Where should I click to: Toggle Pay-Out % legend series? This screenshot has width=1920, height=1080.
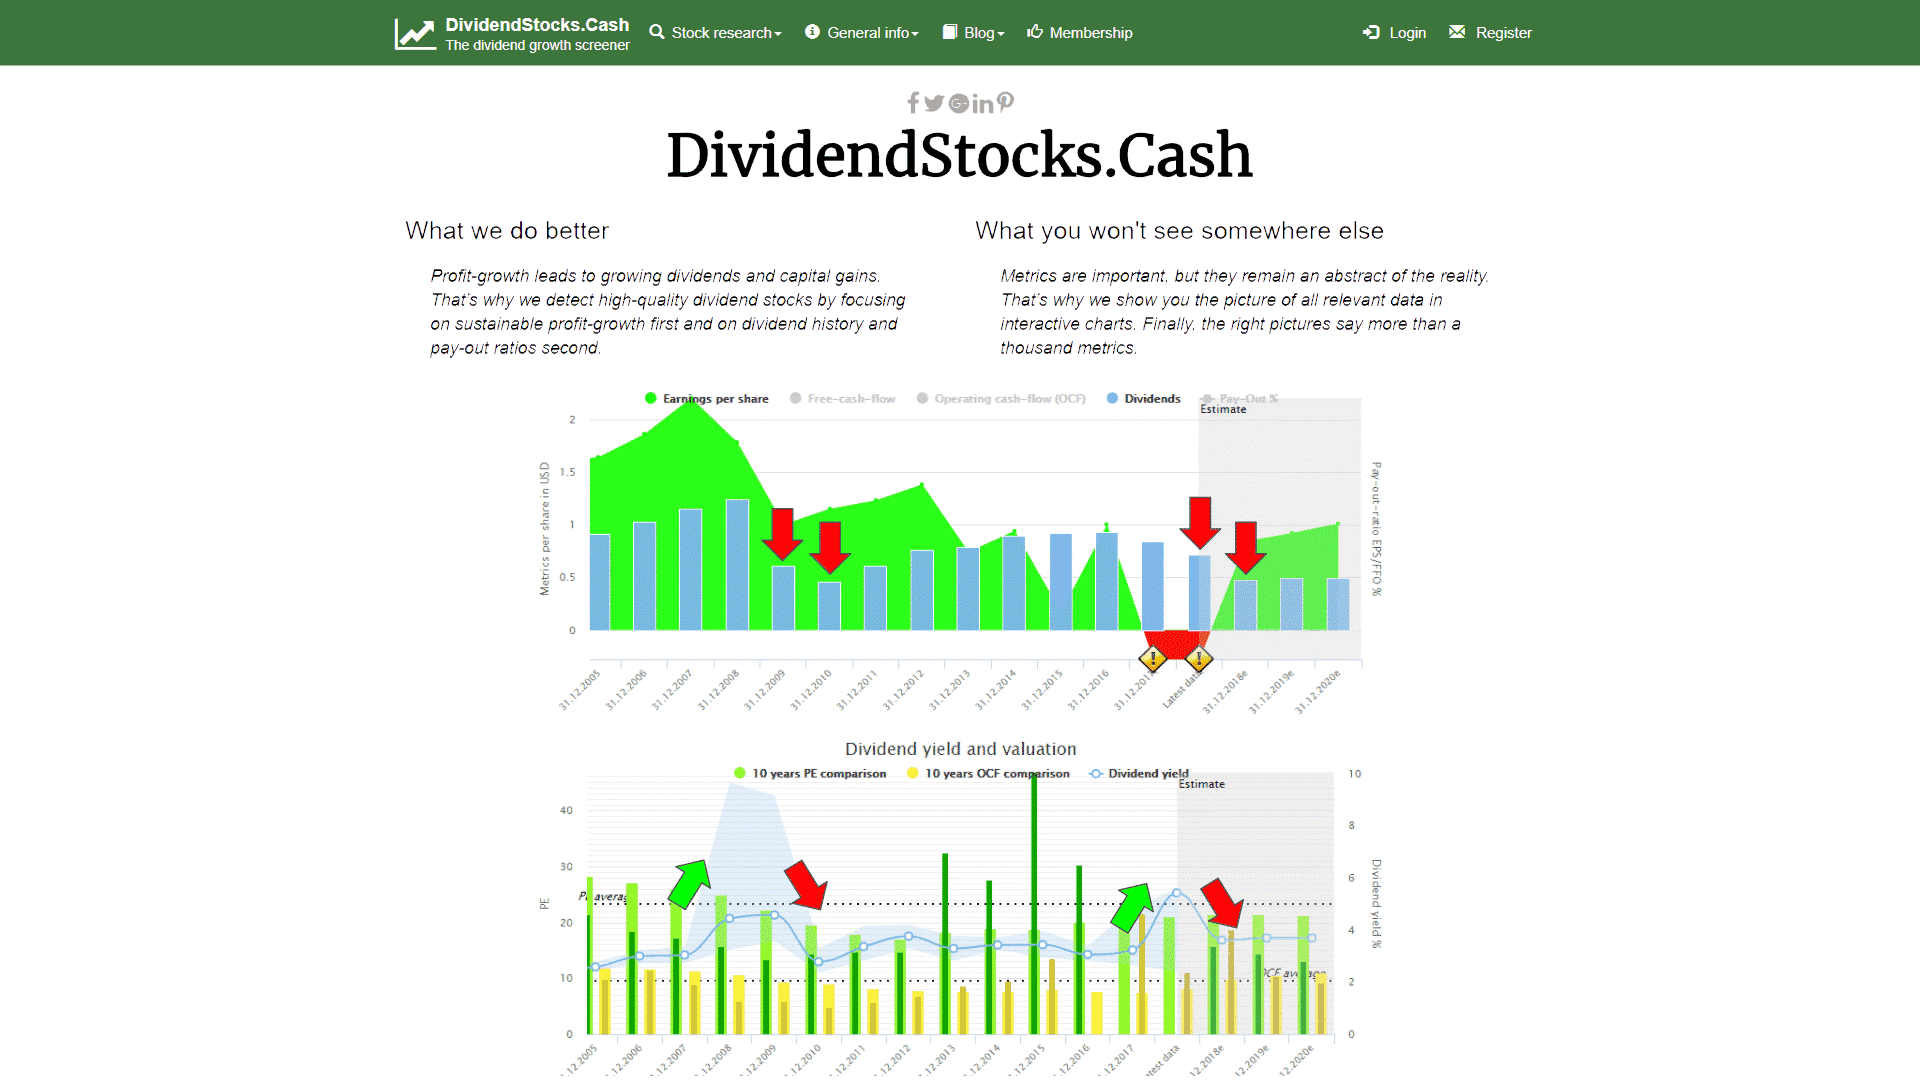(x=1240, y=398)
